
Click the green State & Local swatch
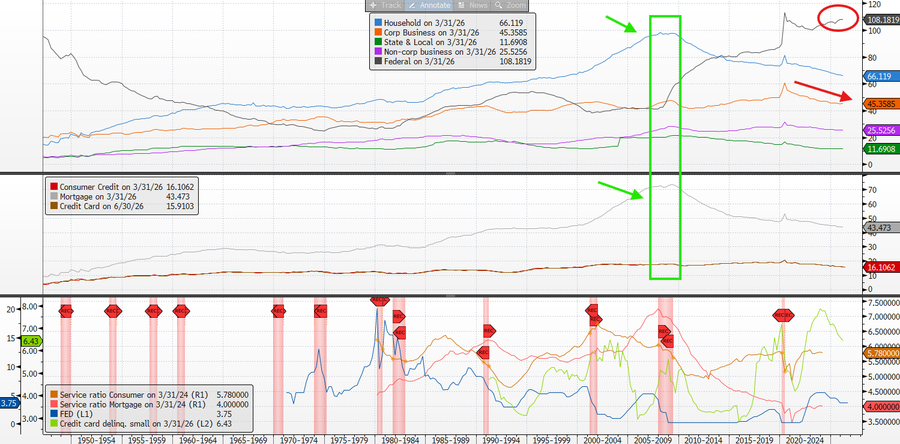378,41
